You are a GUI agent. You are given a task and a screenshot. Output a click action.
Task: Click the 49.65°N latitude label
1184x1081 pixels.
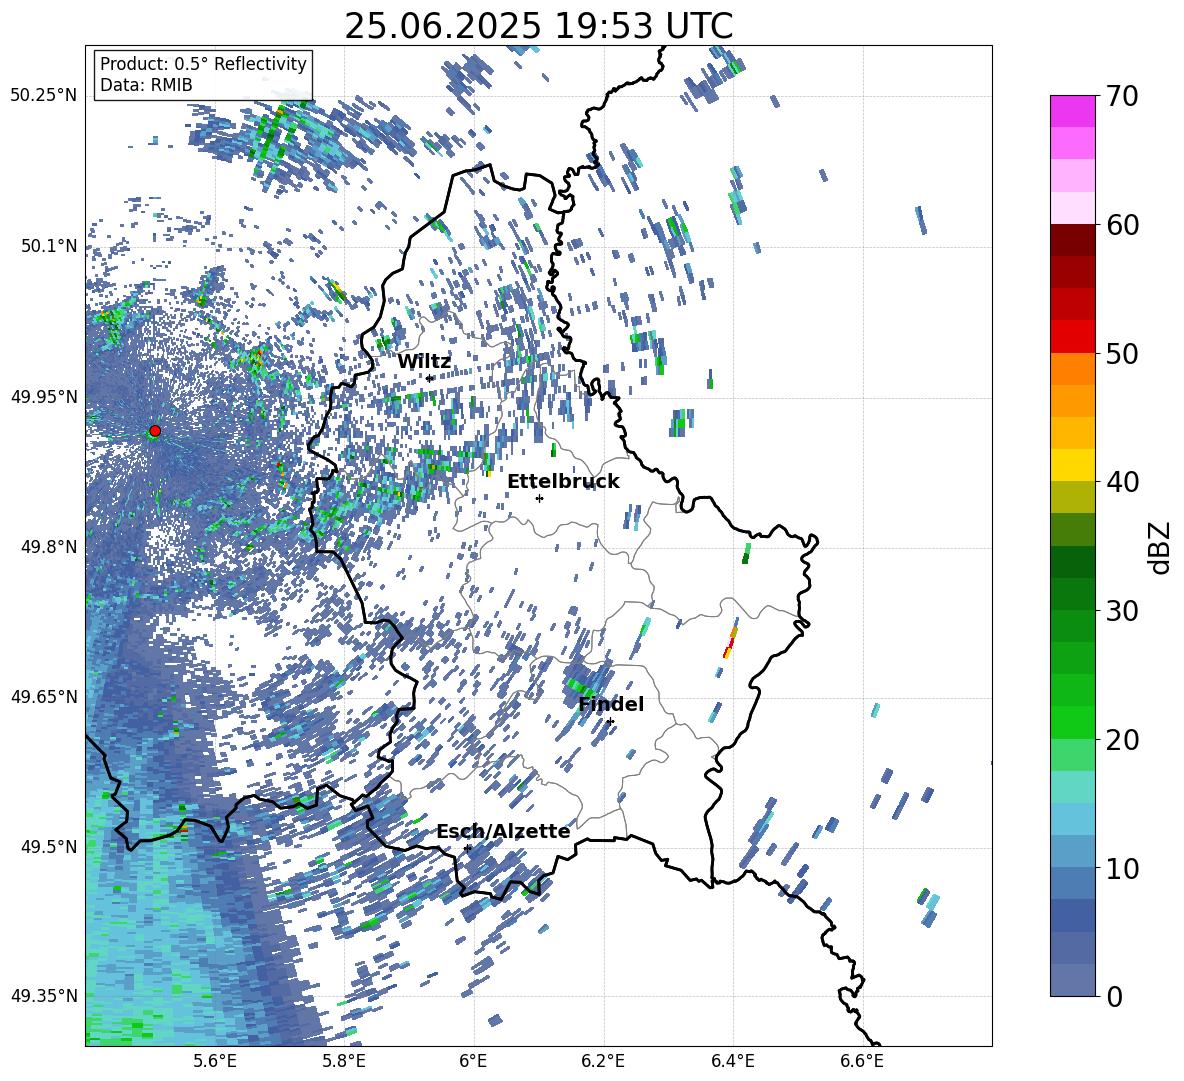44,697
